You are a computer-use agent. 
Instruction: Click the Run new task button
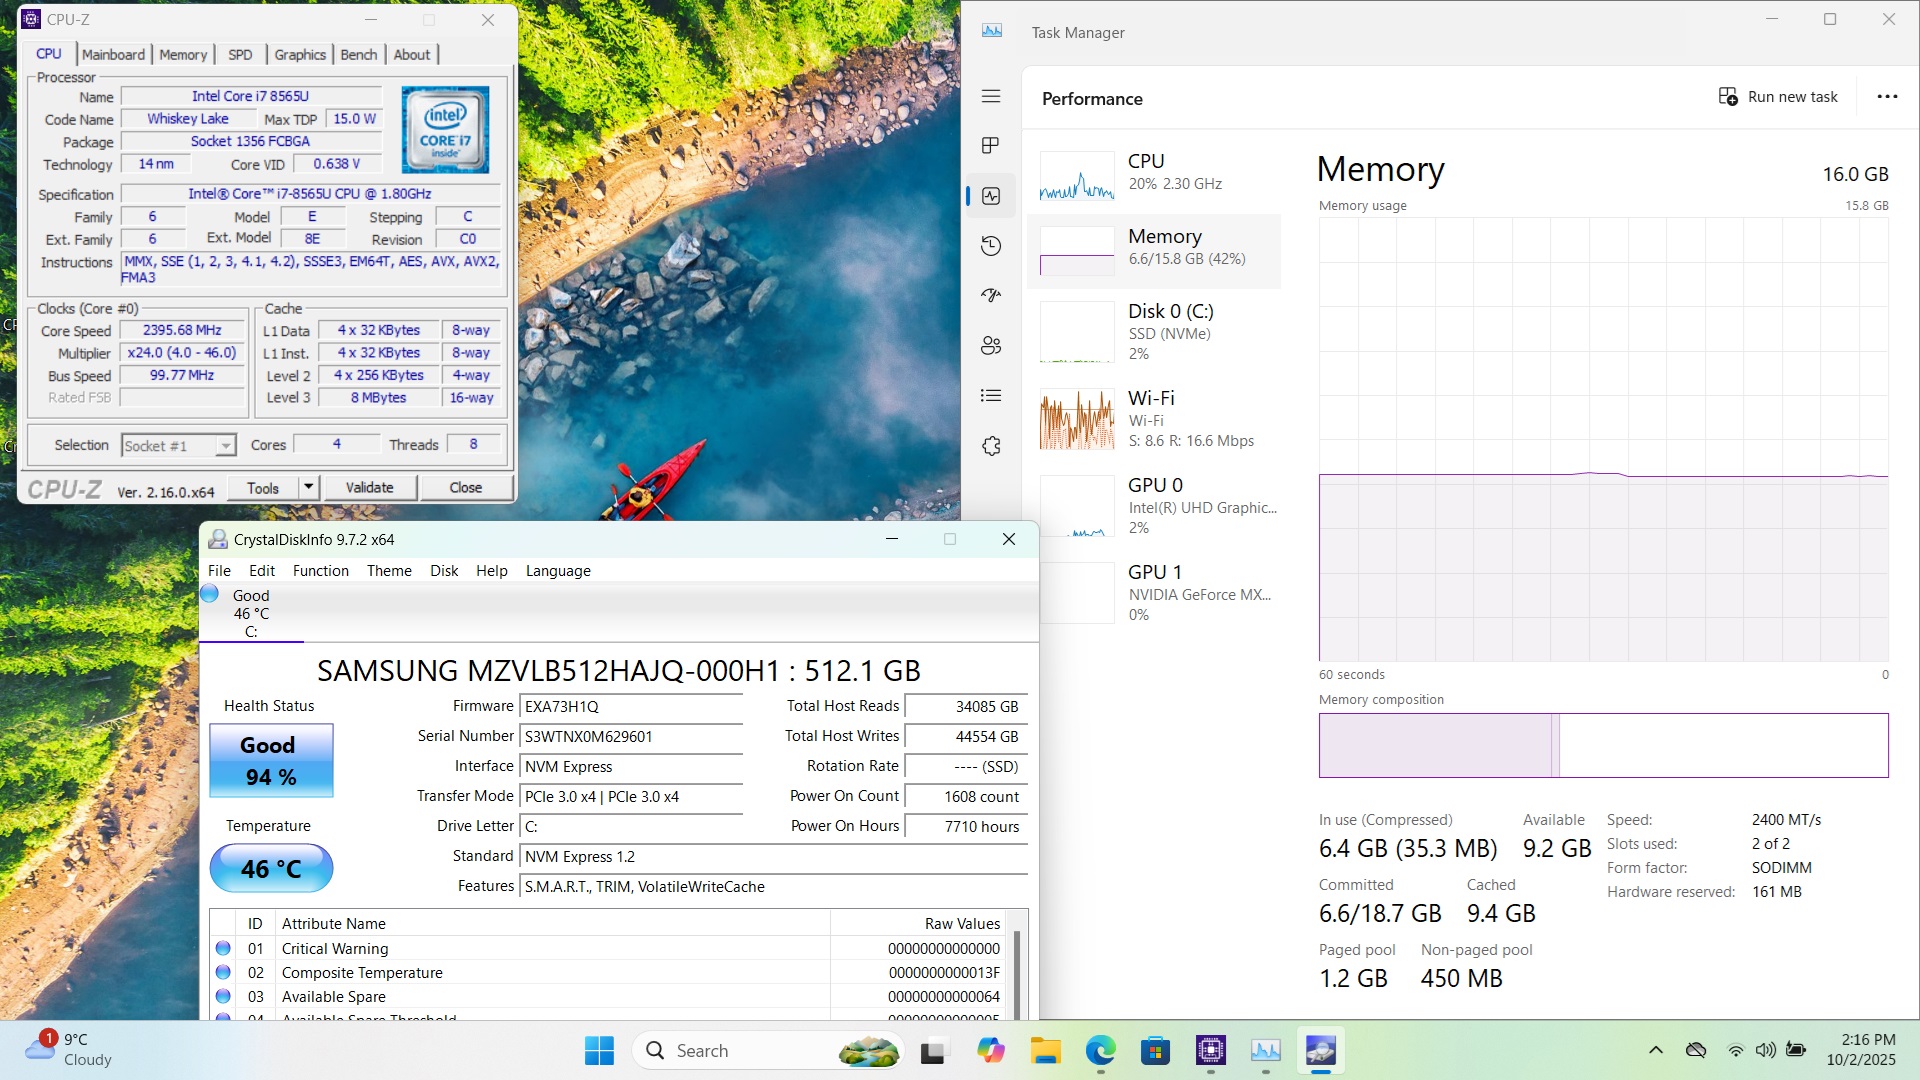tap(1778, 97)
